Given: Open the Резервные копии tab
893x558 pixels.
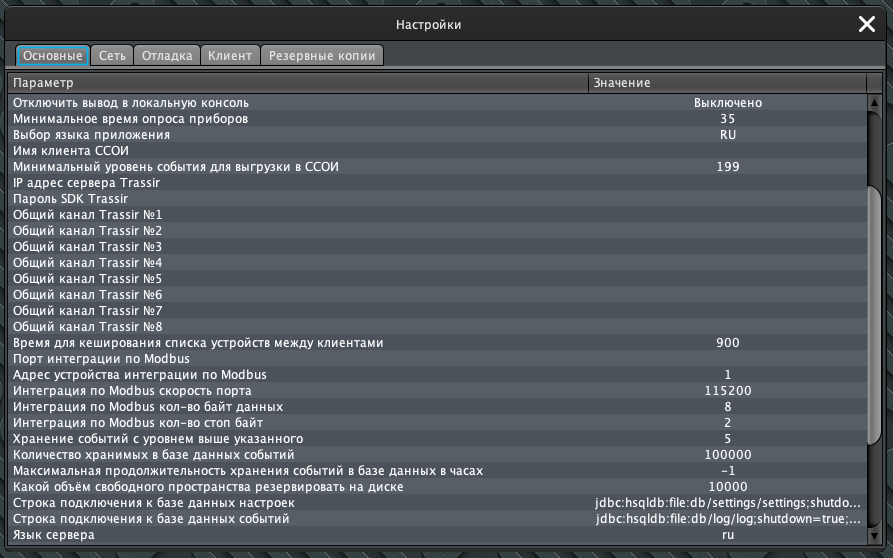Looking at the screenshot, I should (322, 56).
